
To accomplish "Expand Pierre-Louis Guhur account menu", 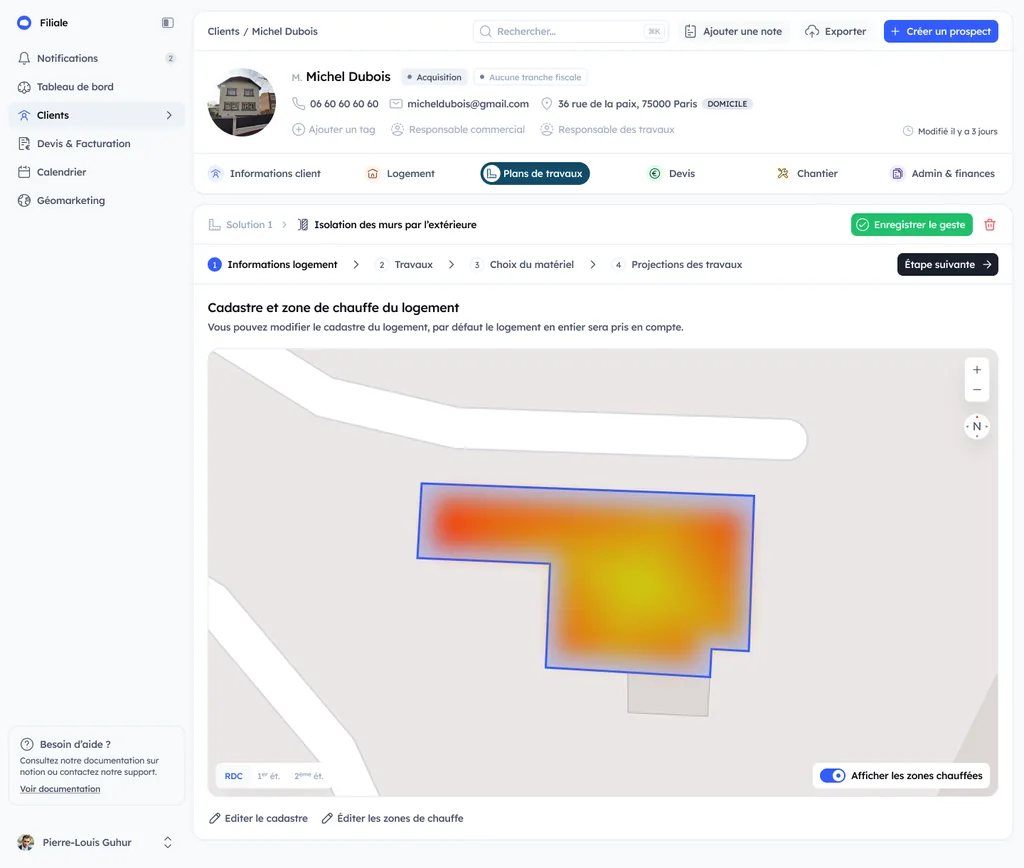I will [168, 843].
